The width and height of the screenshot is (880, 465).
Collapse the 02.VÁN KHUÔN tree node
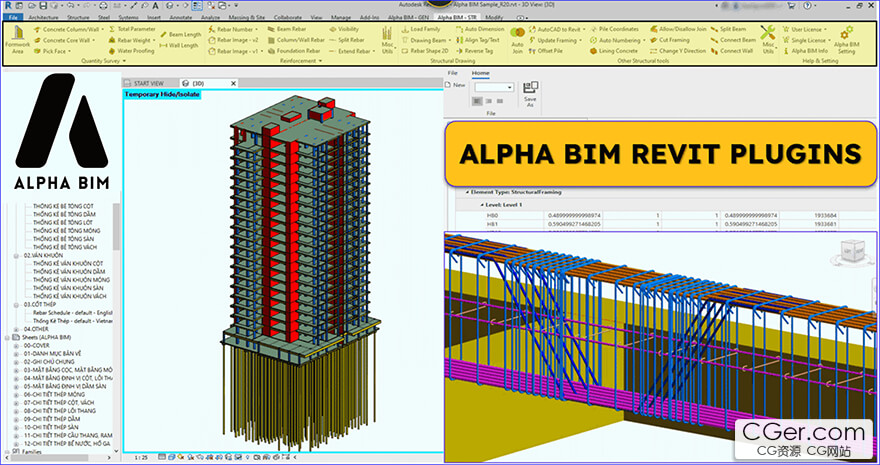17,255
